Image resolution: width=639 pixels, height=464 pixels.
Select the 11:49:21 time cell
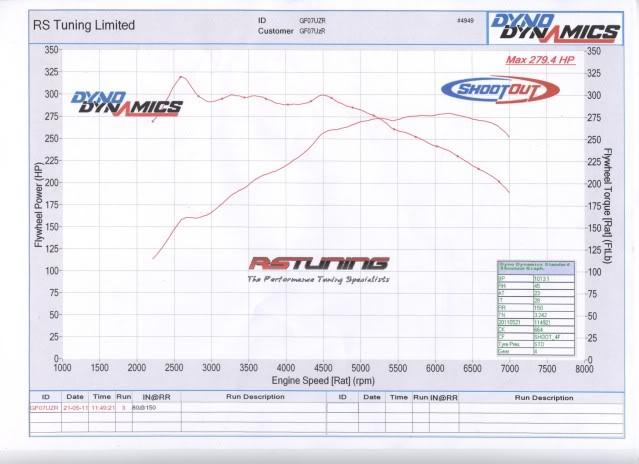pyautogui.click(x=104, y=407)
